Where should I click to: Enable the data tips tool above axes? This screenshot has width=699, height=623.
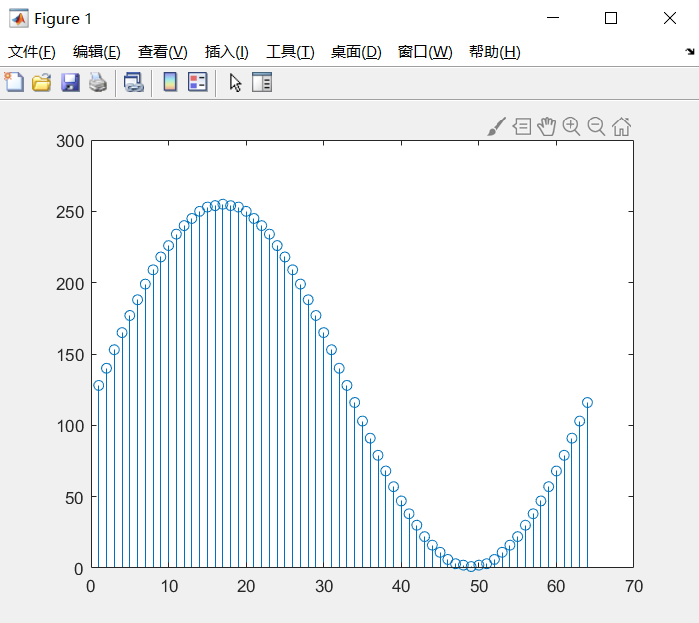click(522, 127)
